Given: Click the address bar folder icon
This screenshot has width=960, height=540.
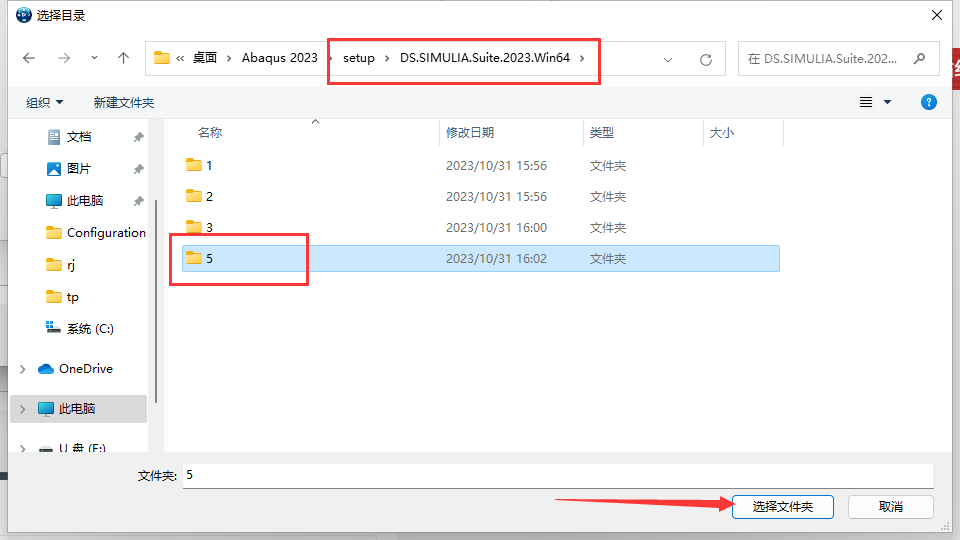Looking at the screenshot, I should tap(162, 58).
